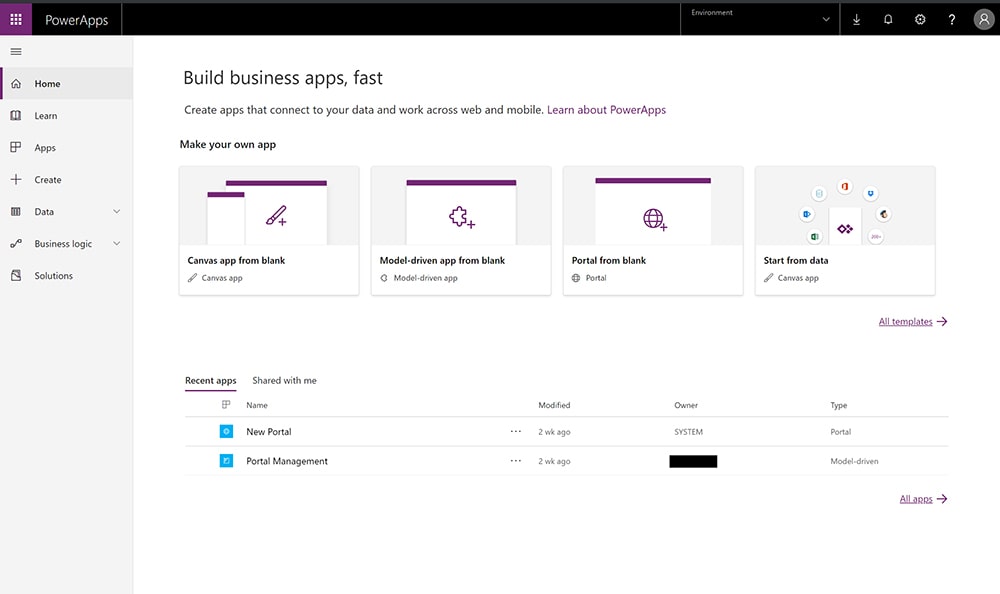Open more options for New Portal
Image resolution: width=1000 pixels, height=594 pixels.
click(x=515, y=431)
